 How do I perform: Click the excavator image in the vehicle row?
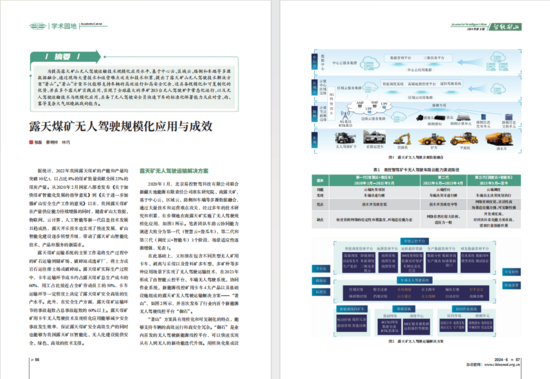coord(402,139)
